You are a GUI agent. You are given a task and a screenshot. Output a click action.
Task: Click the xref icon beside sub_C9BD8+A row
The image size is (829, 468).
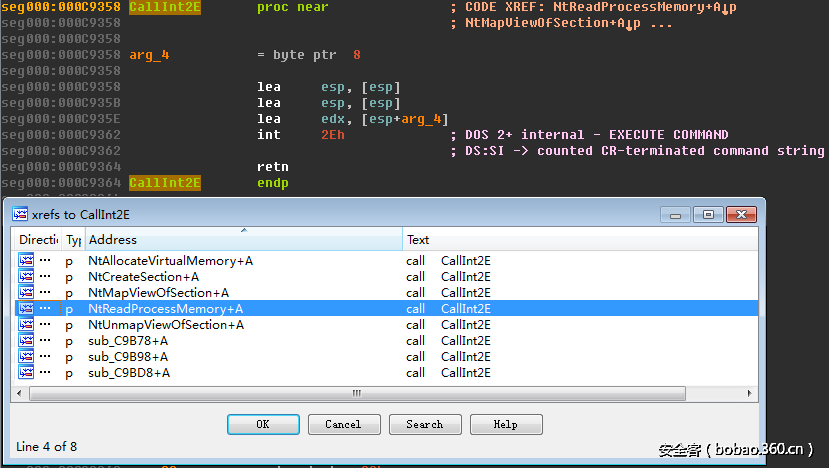[26, 373]
